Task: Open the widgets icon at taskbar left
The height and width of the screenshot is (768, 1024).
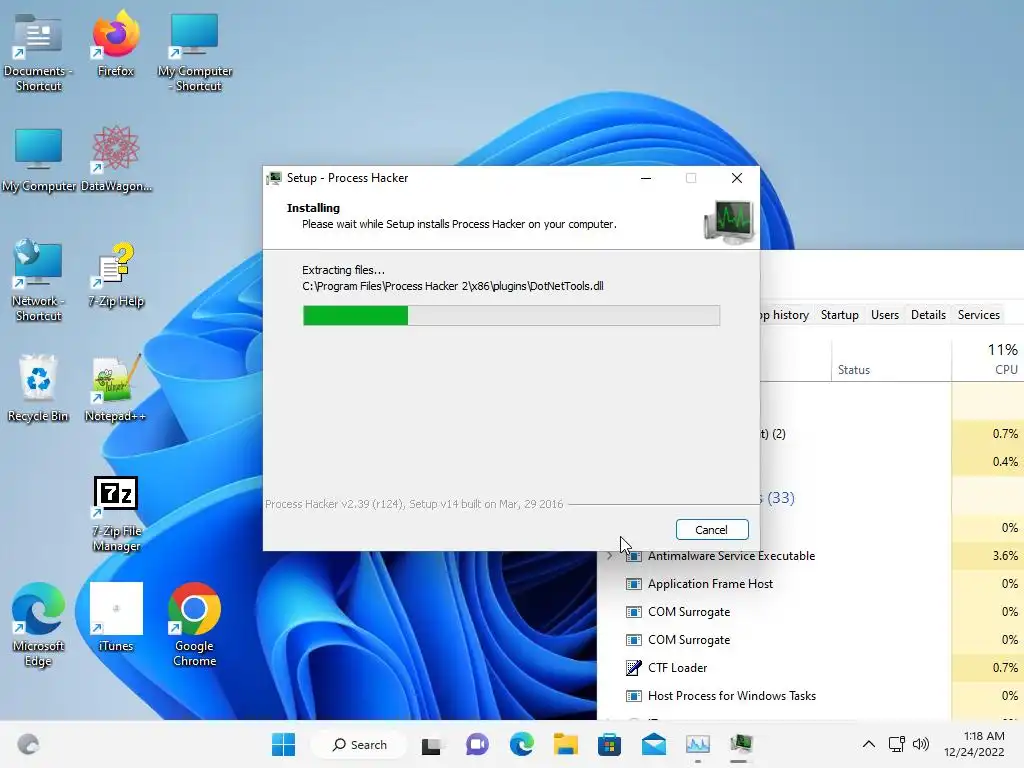Action: [x=28, y=744]
